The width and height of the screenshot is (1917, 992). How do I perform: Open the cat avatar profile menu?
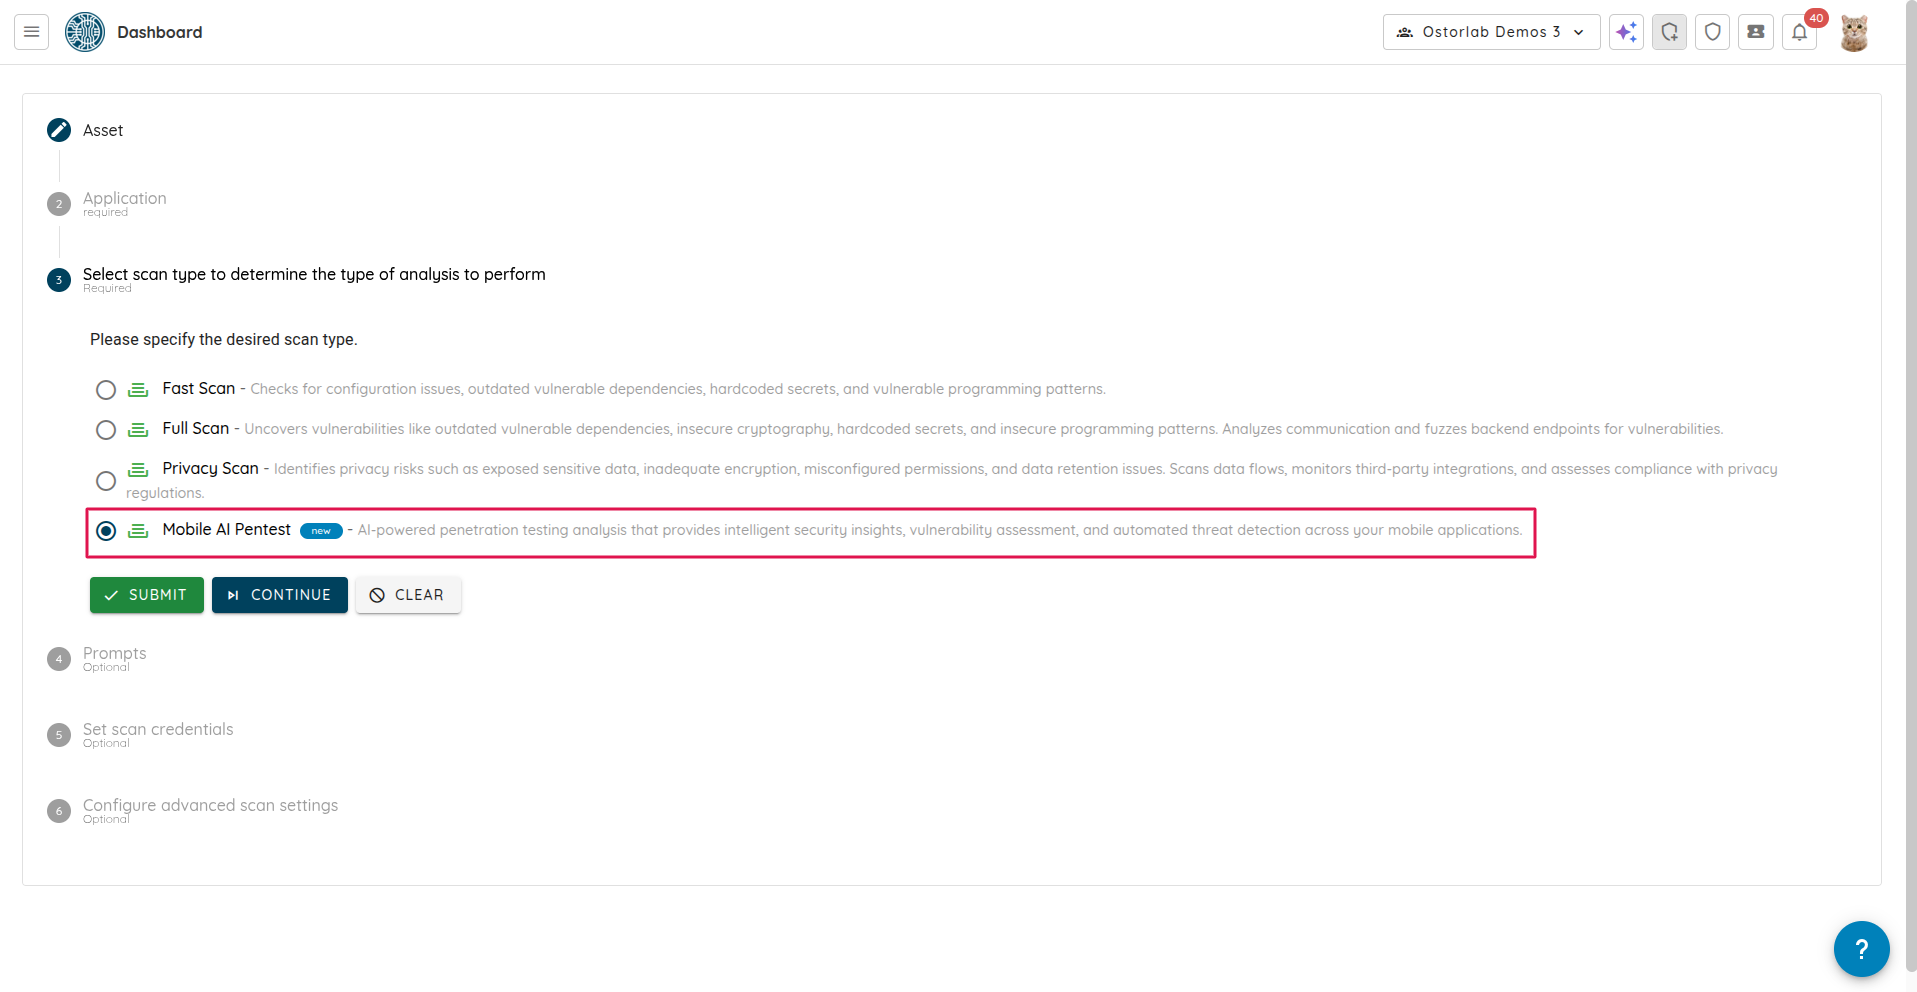(x=1853, y=33)
